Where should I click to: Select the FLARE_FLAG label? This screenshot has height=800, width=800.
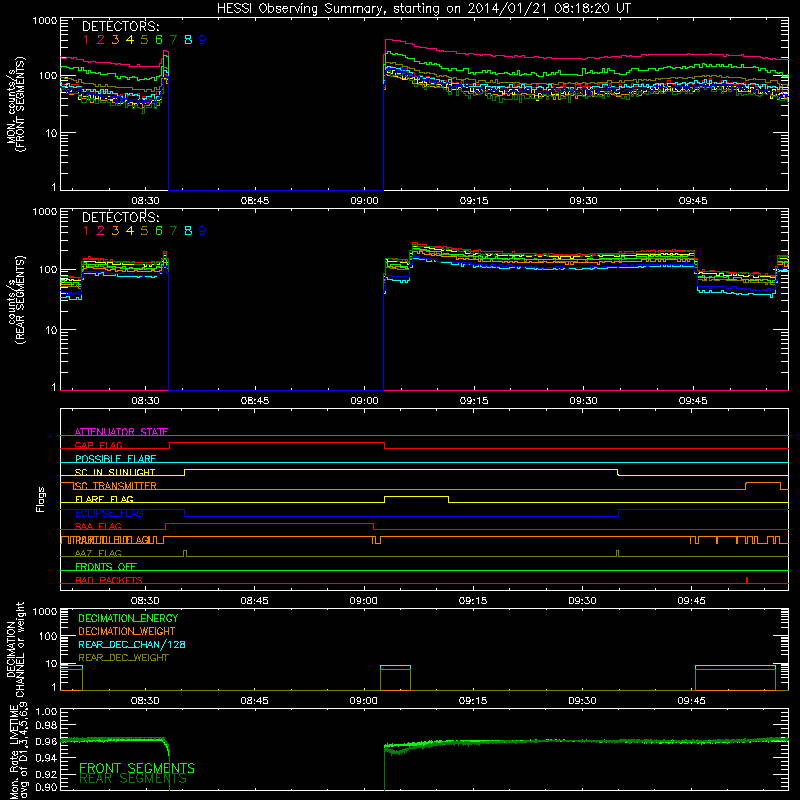(x=104, y=499)
